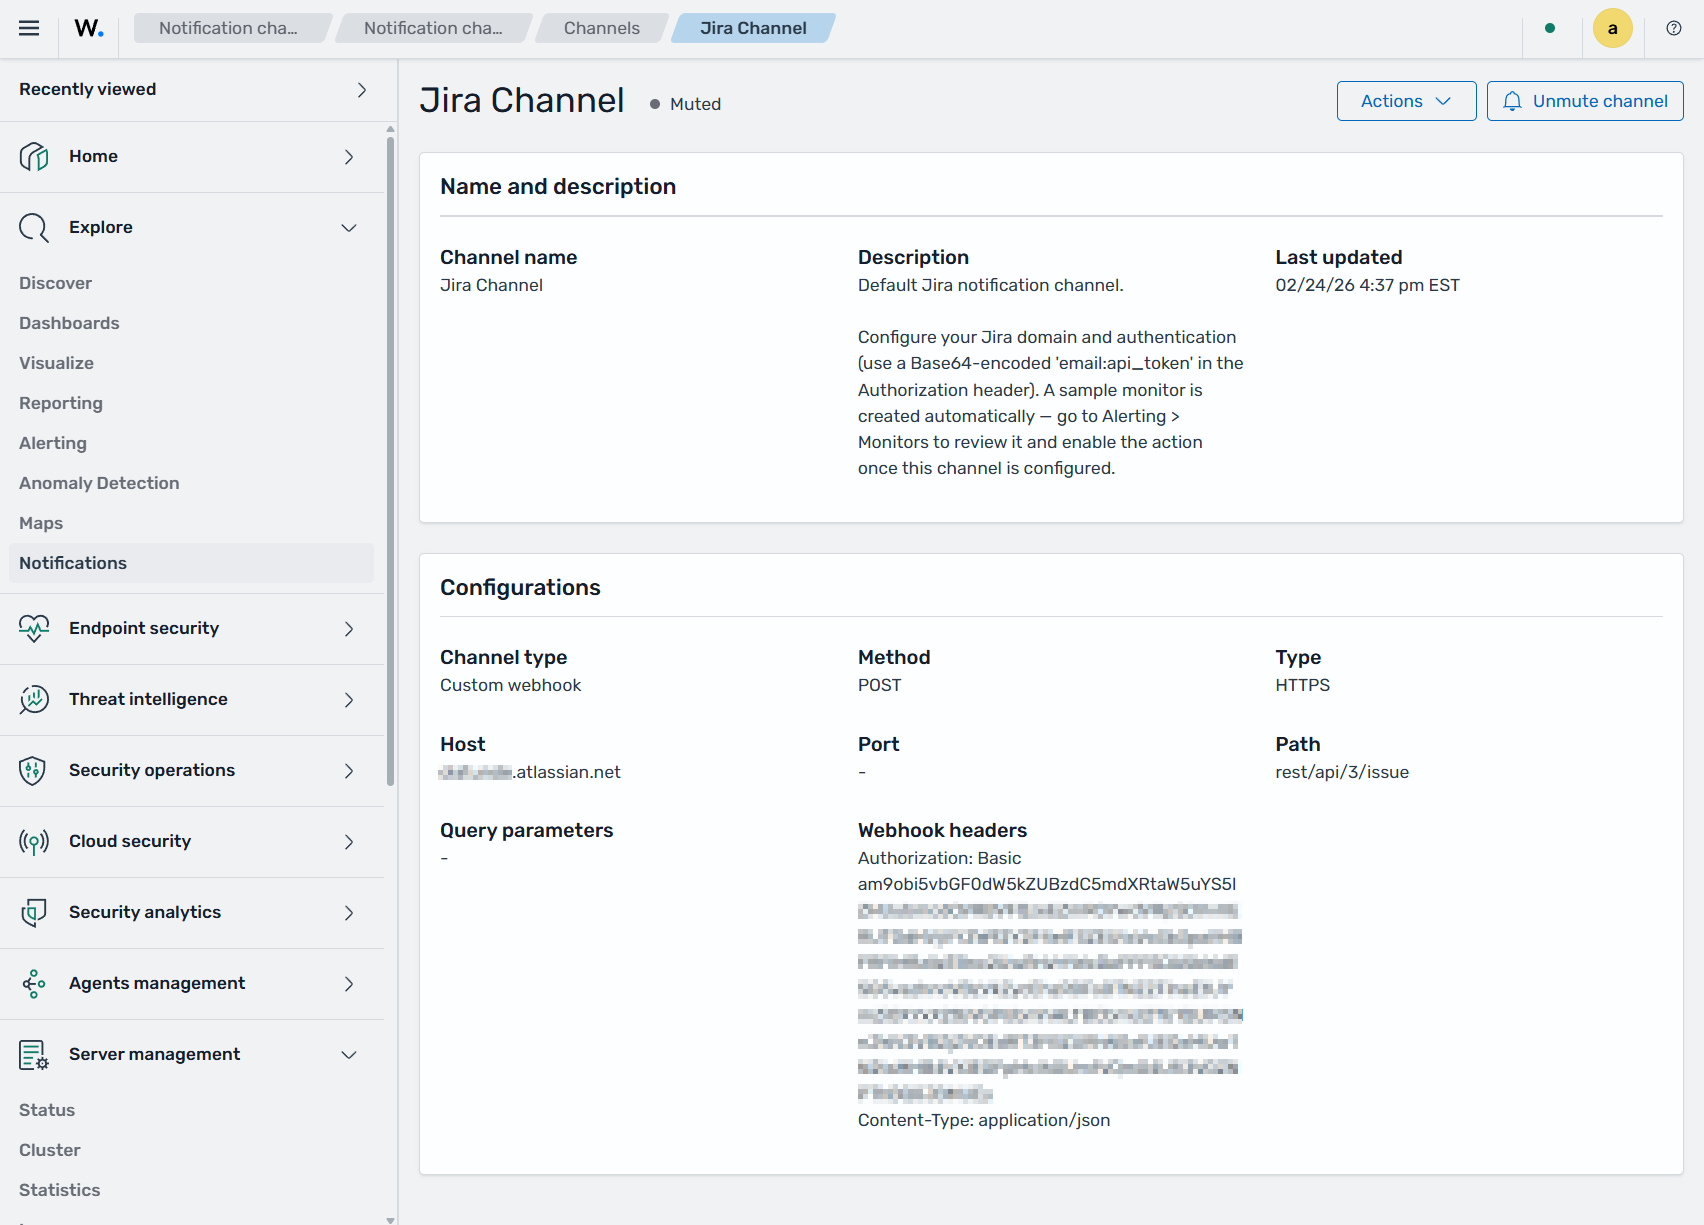Click the Explore magnifier icon
The width and height of the screenshot is (1704, 1225).
34,228
